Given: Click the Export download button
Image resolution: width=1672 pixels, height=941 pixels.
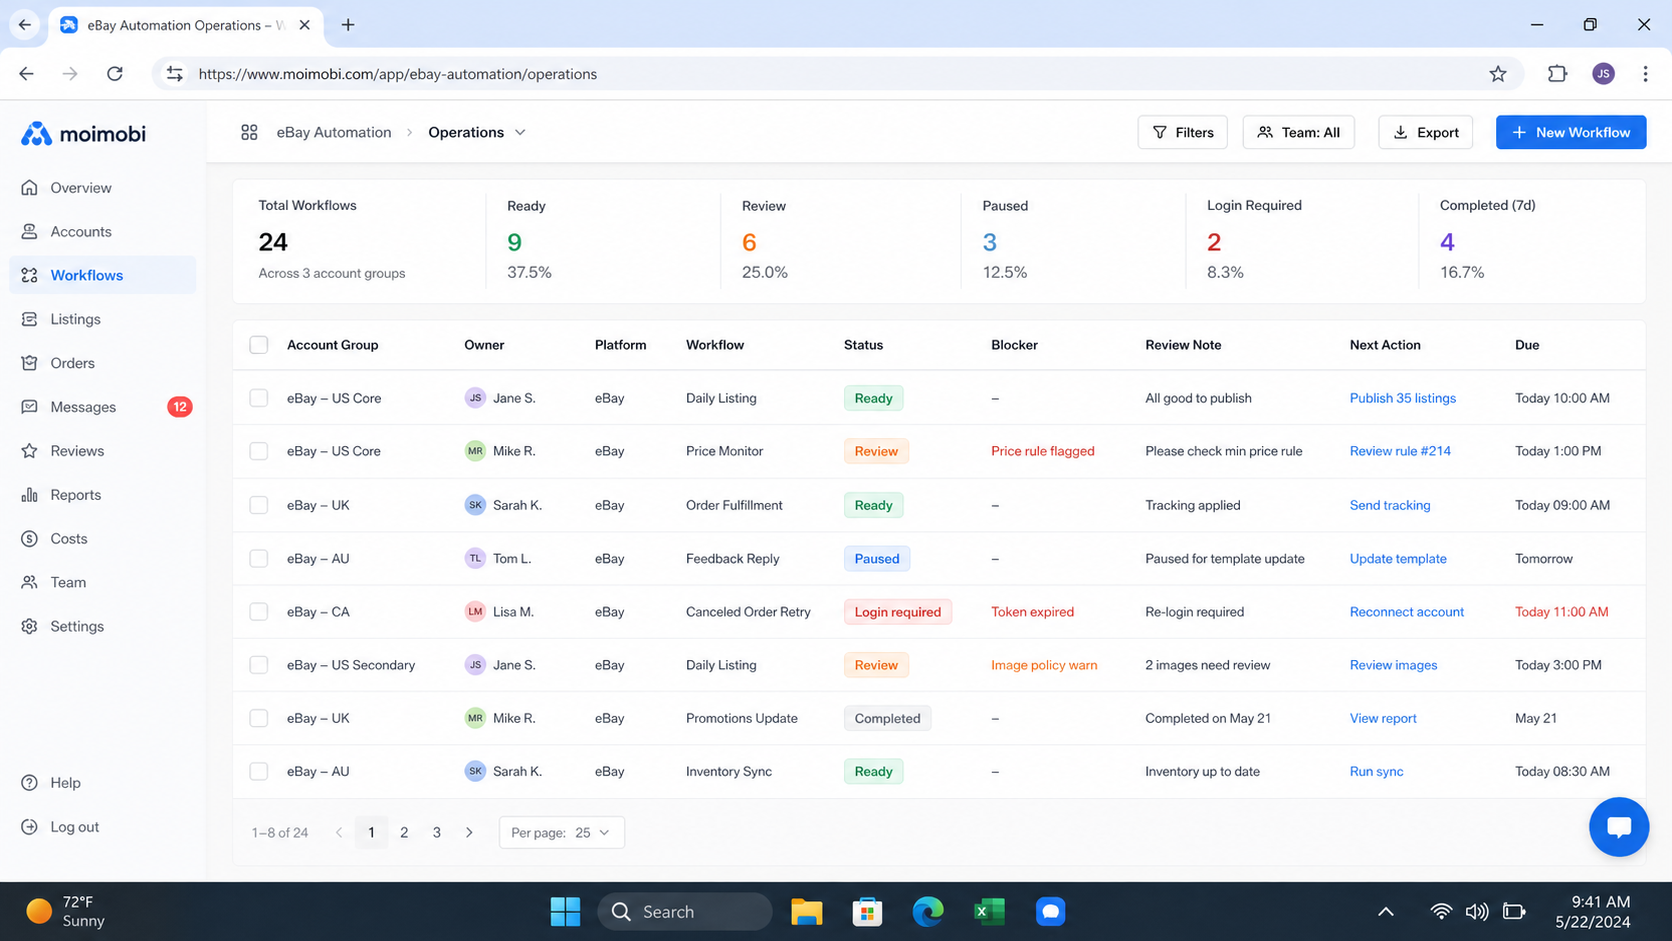Looking at the screenshot, I should coord(1425,132).
